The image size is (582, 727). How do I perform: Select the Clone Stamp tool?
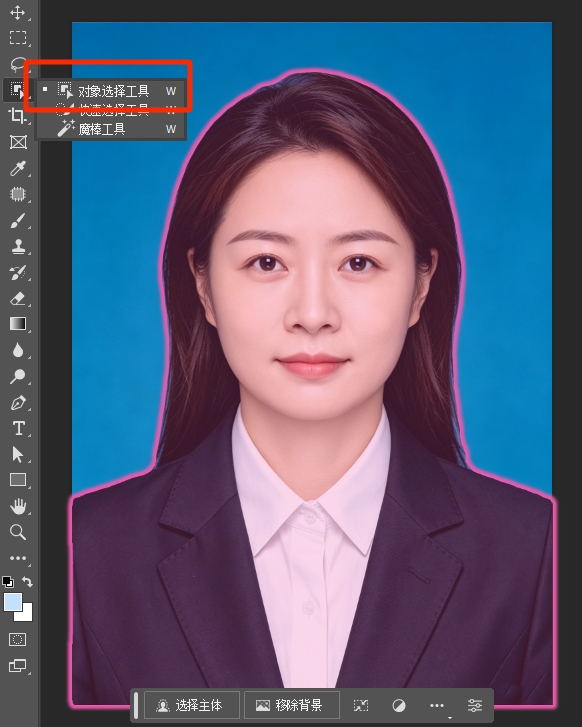point(18,246)
